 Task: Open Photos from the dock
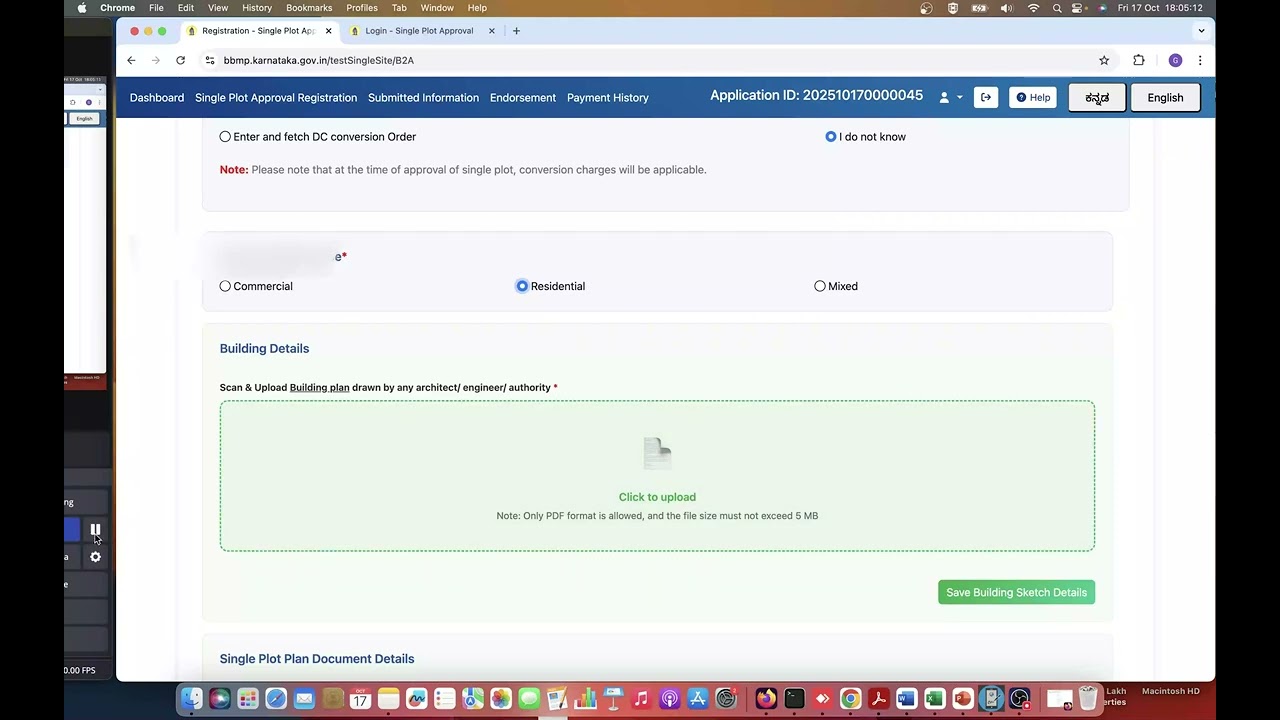tap(501, 699)
